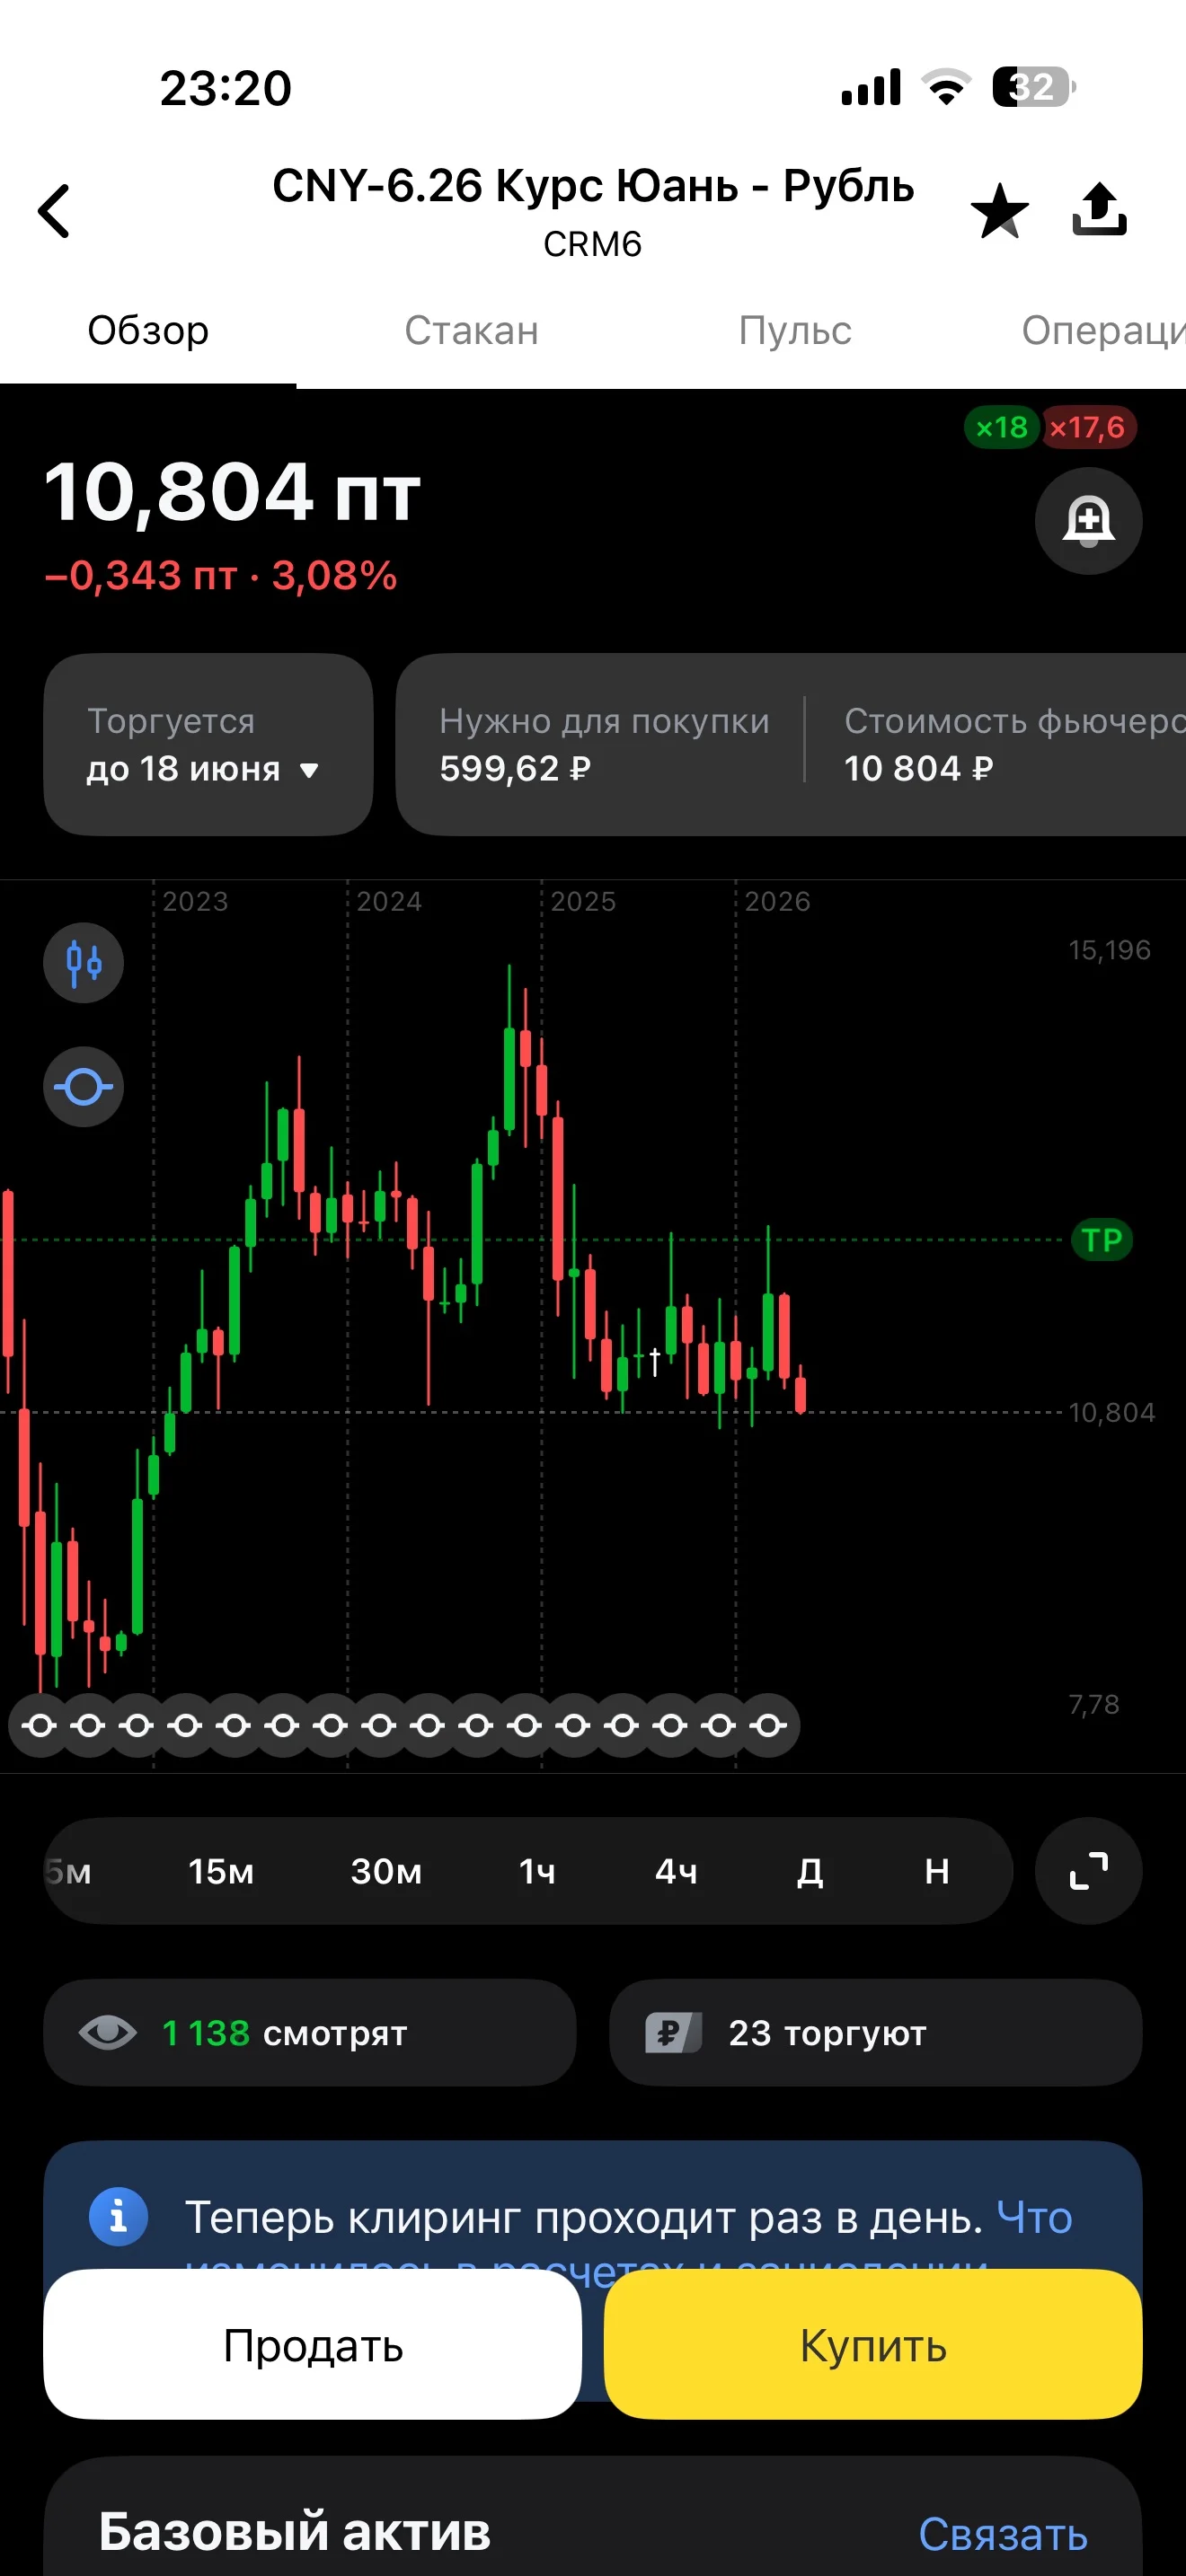Screen dimensions: 1186x2576
Task: Open the Операции tab
Action: [x=1103, y=331]
